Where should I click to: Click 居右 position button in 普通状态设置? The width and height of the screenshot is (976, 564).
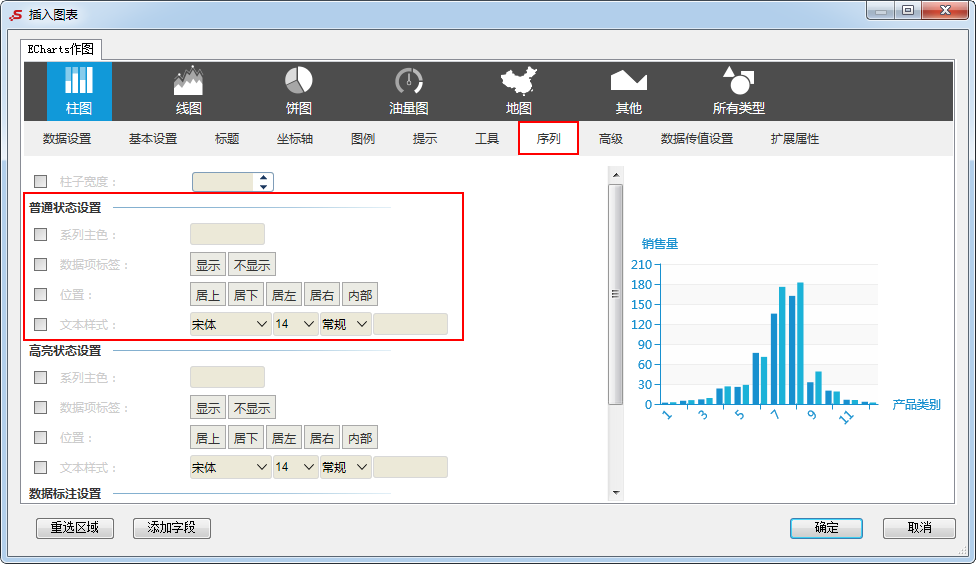pyautogui.click(x=322, y=295)
